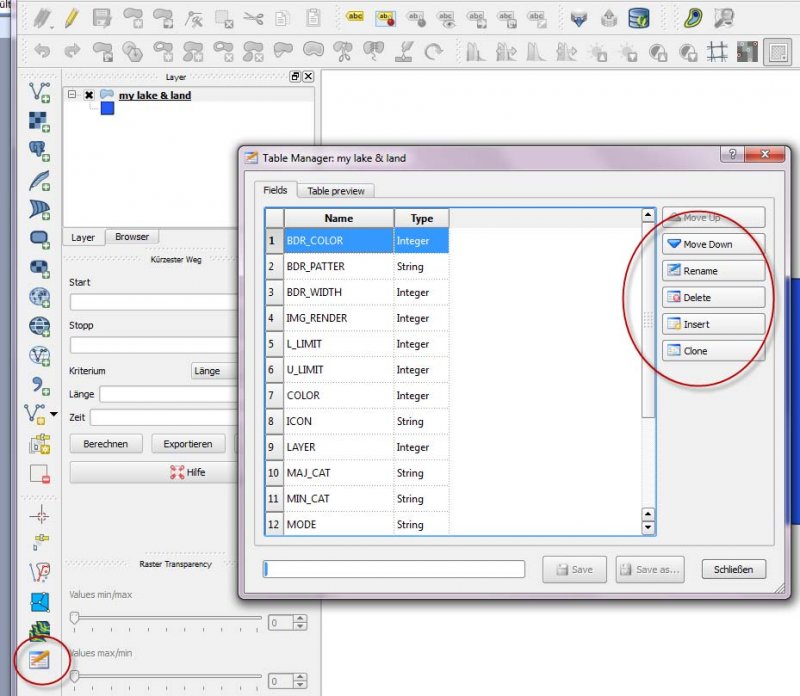Click the Coordinate Capture crosshair icon
The height and width of the screenshot is (696, 800).
click(x=40, y=516)
